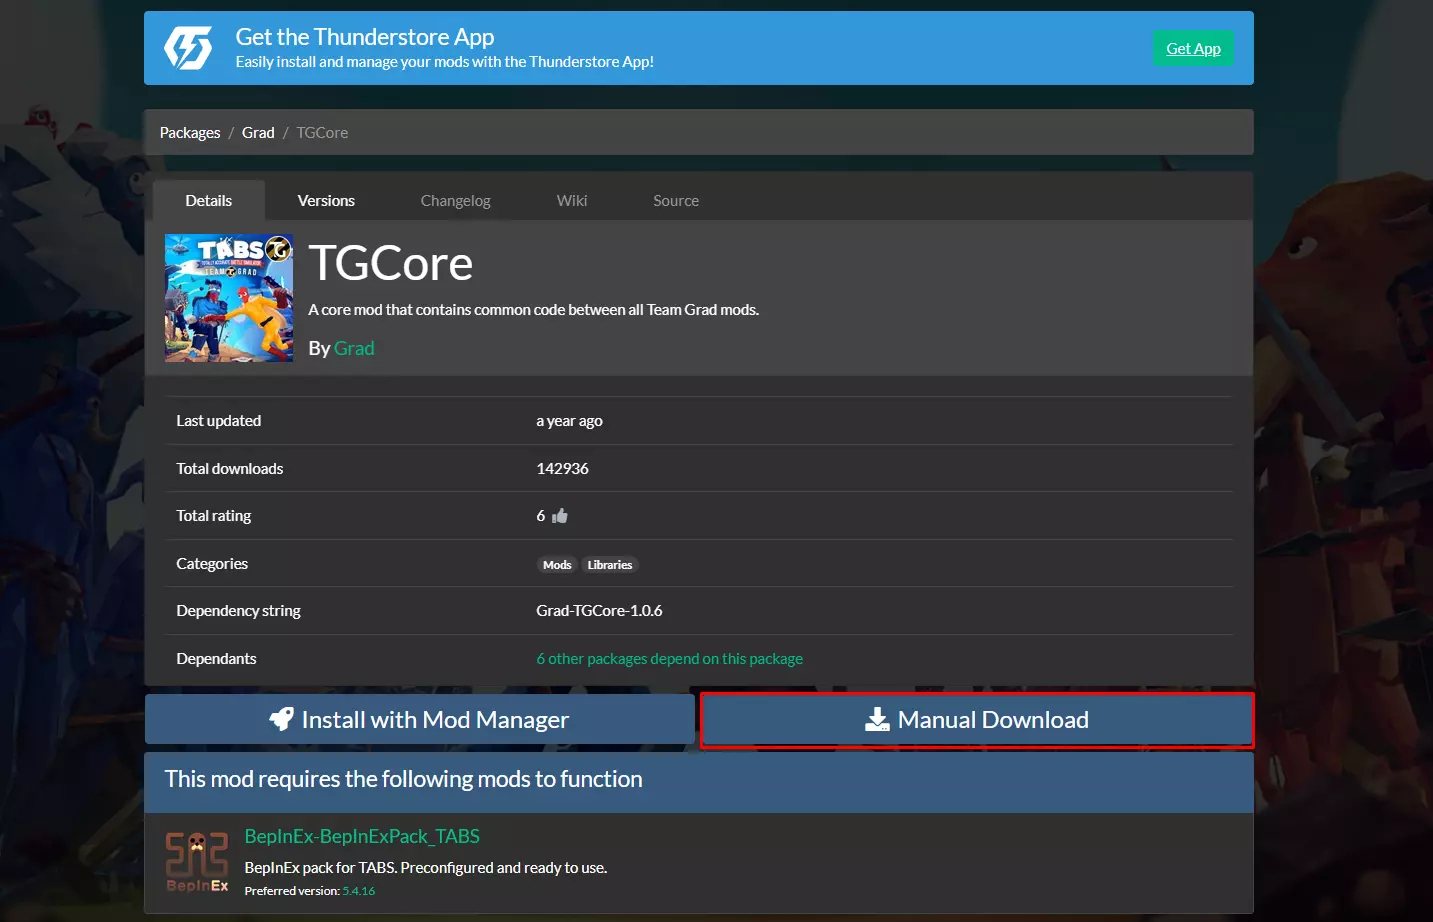Open preferred version 5.4.16 link
Screen dimensions: 1433x922
[359, 891]
